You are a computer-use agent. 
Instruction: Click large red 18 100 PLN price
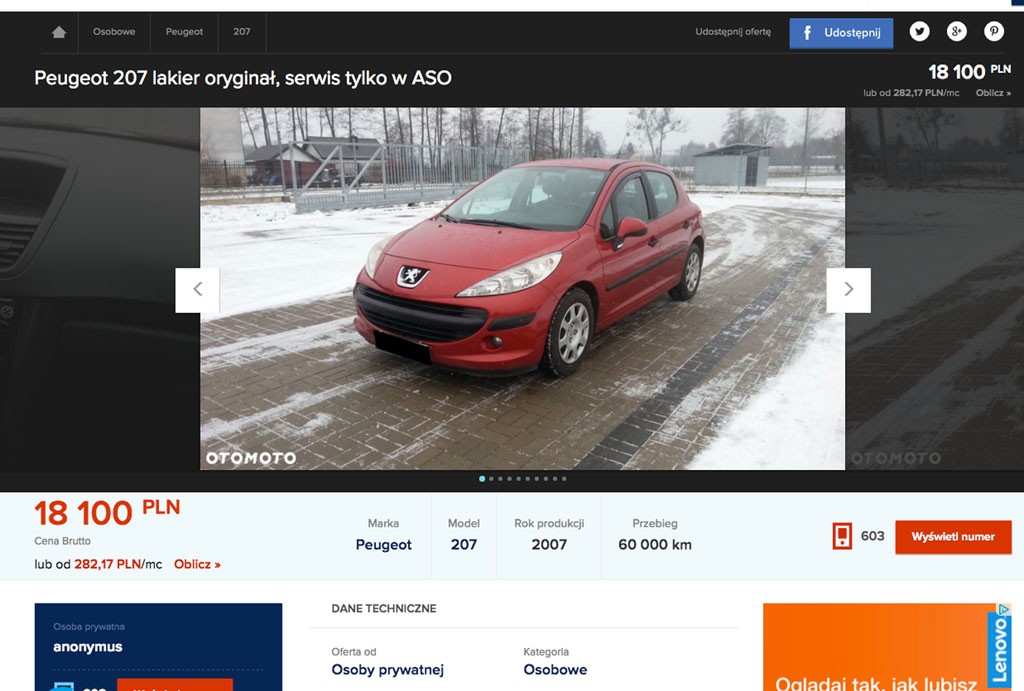point(107,513)
